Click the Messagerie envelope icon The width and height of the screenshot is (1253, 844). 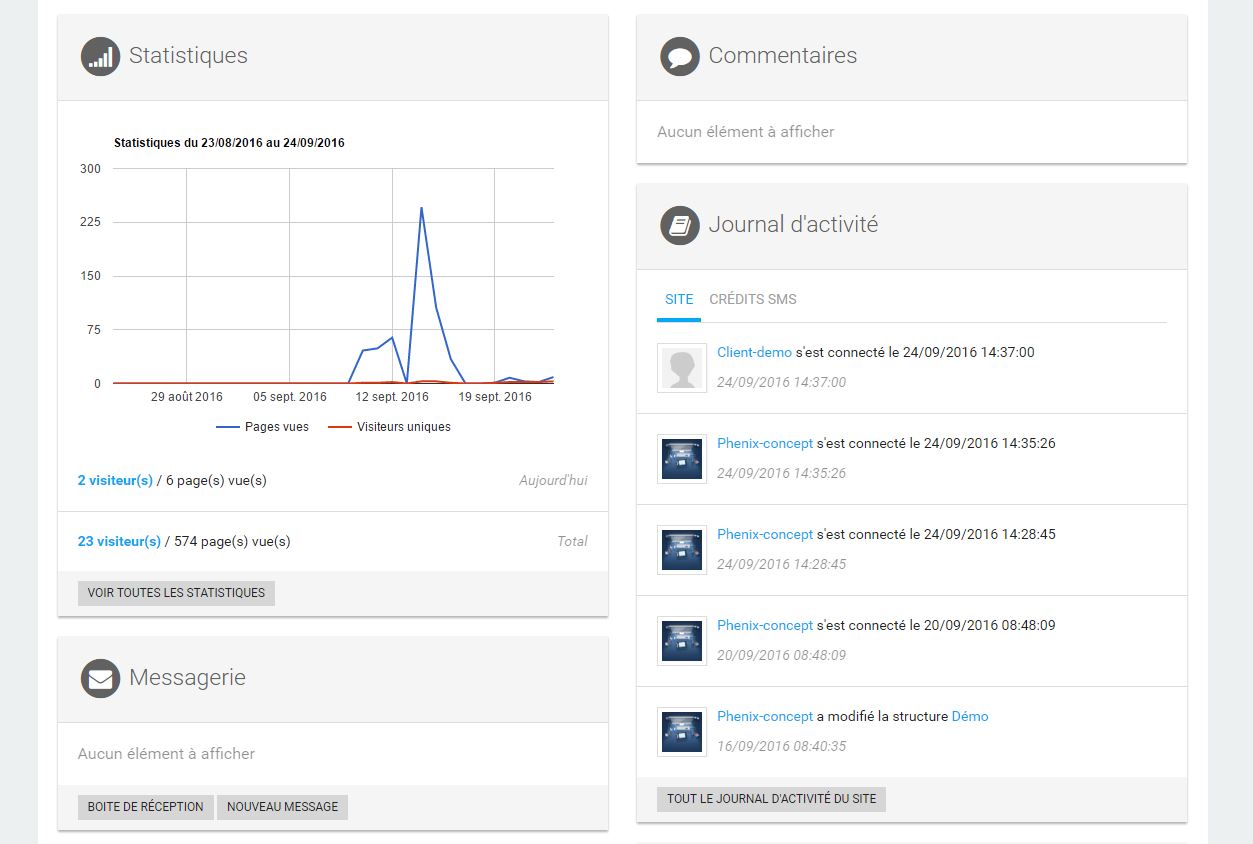coord(100,678)
